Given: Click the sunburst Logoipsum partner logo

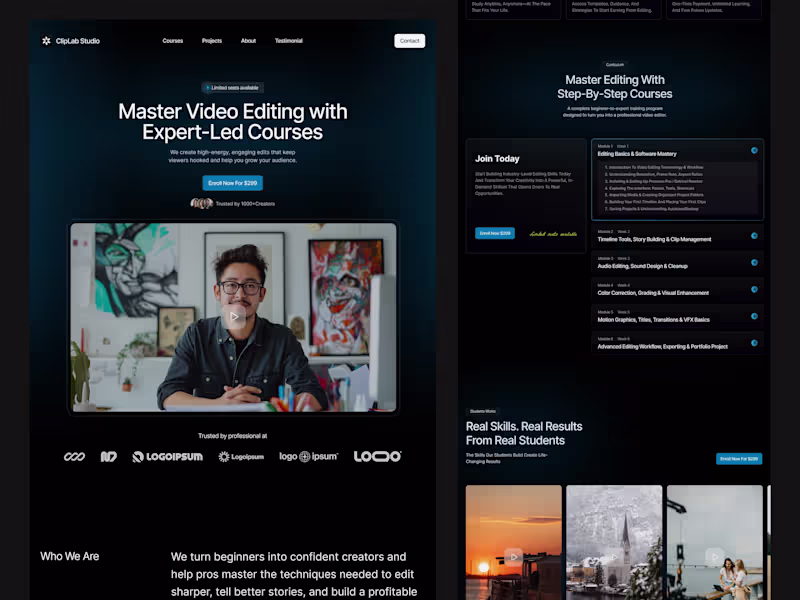Looking at the screenshot, I should pos(241,457).
